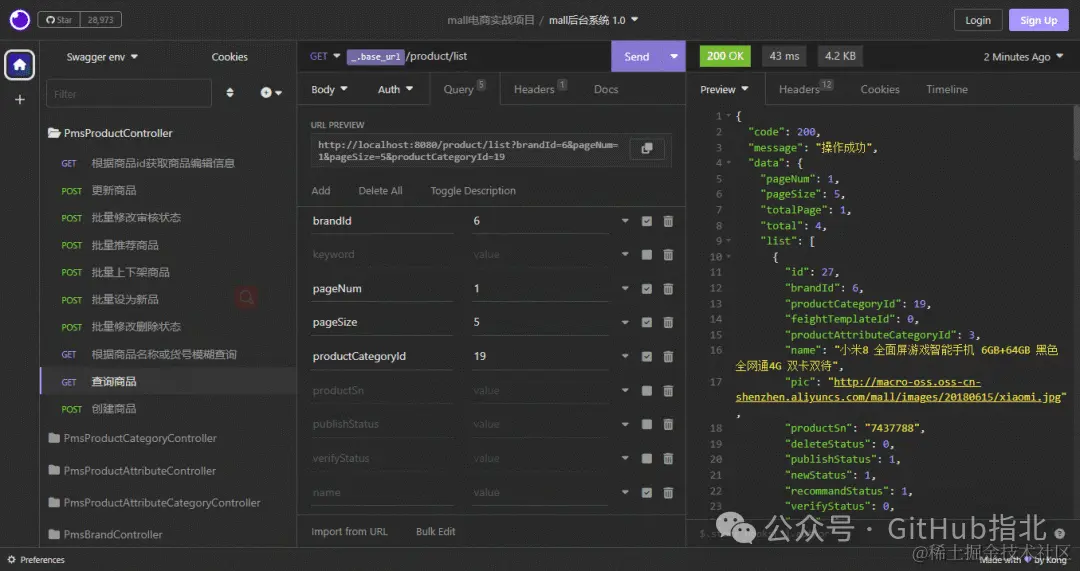Image resolution: width=1080 pixels, height=571 pixels.
Task: Open the Preview mode dropdown
Action: pyautogui.click(x=724, y=90)
